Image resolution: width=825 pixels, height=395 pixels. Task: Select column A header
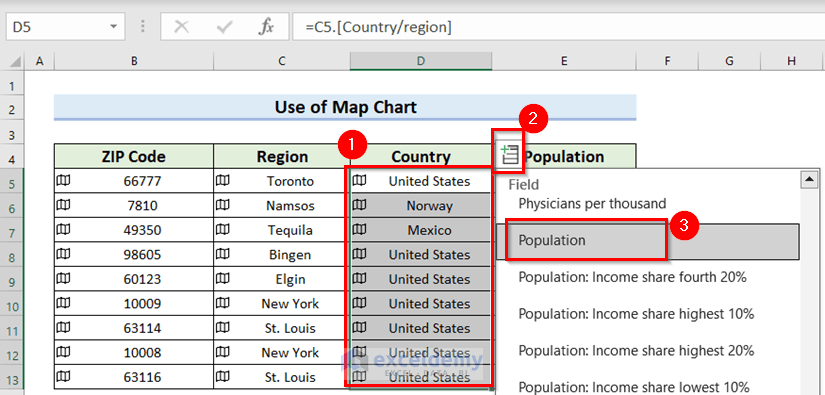click(x=39, y=62)
